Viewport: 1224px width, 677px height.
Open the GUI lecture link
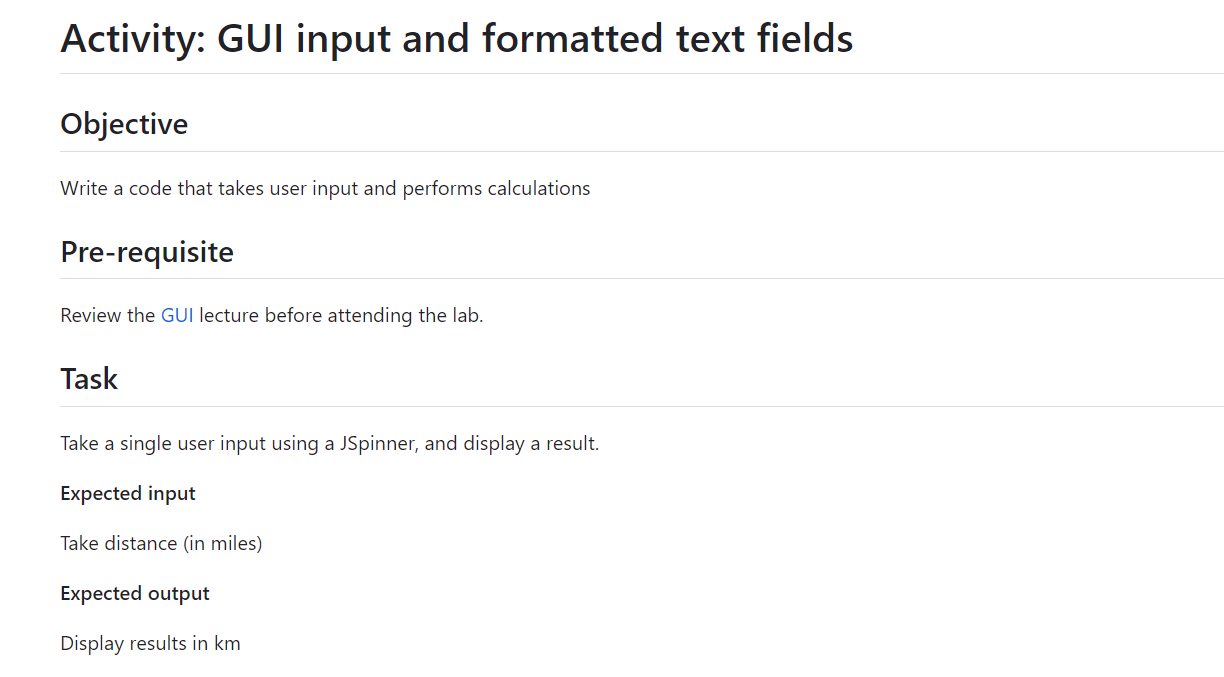pyautogui.click(x=177, y=316)
